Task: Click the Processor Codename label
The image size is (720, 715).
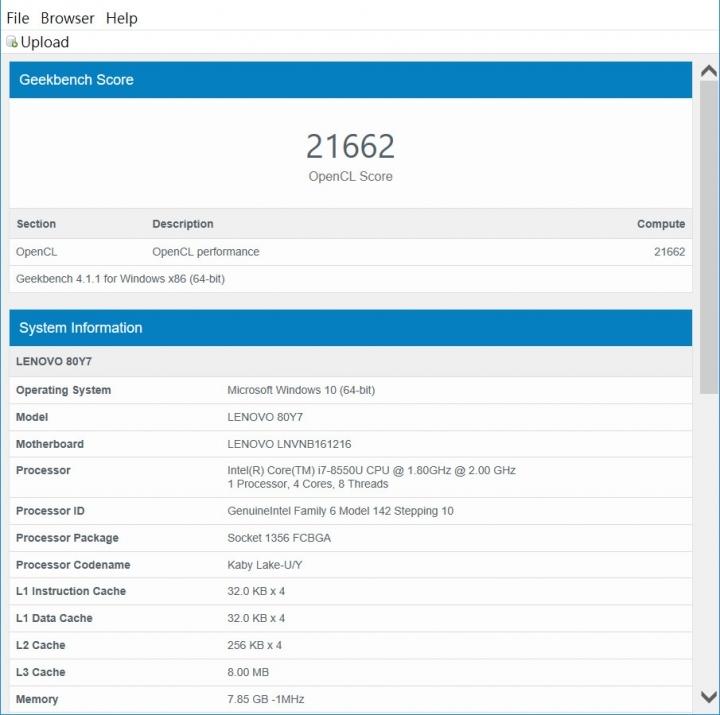Action: pyautogui.click(x=73, y=565)
